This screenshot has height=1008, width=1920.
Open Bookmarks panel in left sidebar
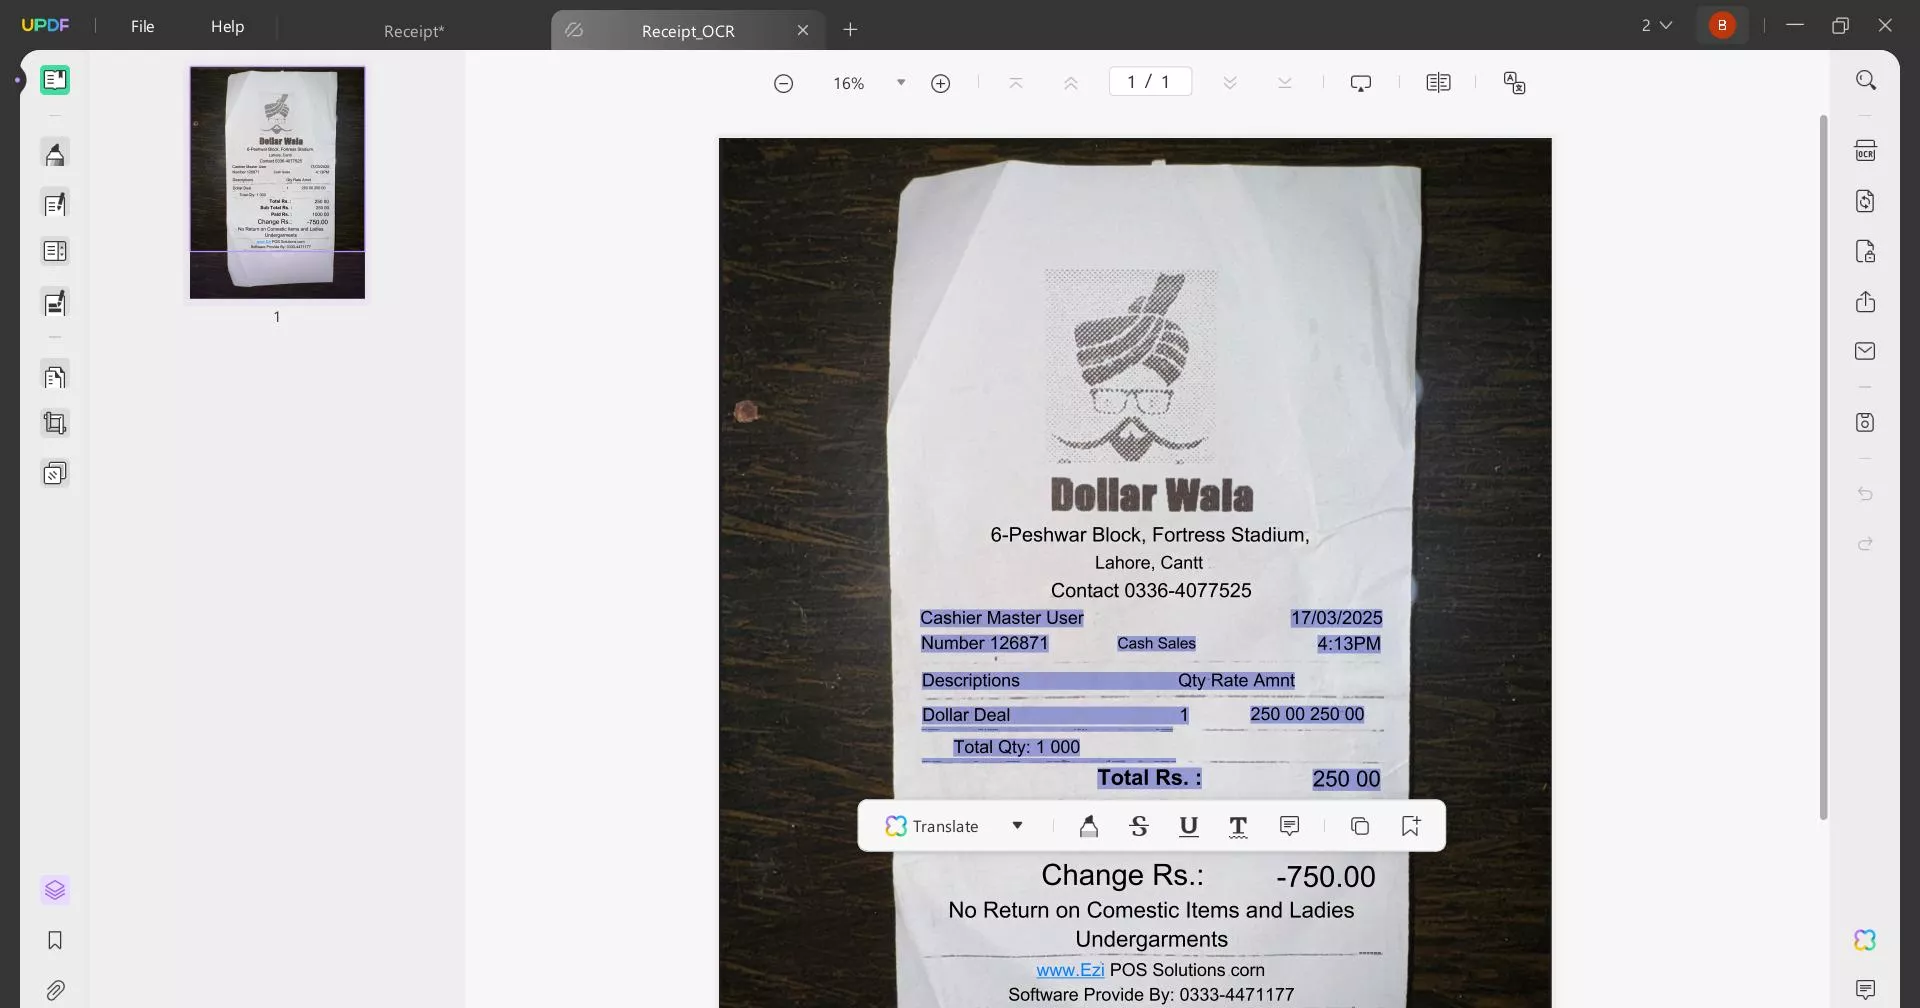click(x=55, y=940)
